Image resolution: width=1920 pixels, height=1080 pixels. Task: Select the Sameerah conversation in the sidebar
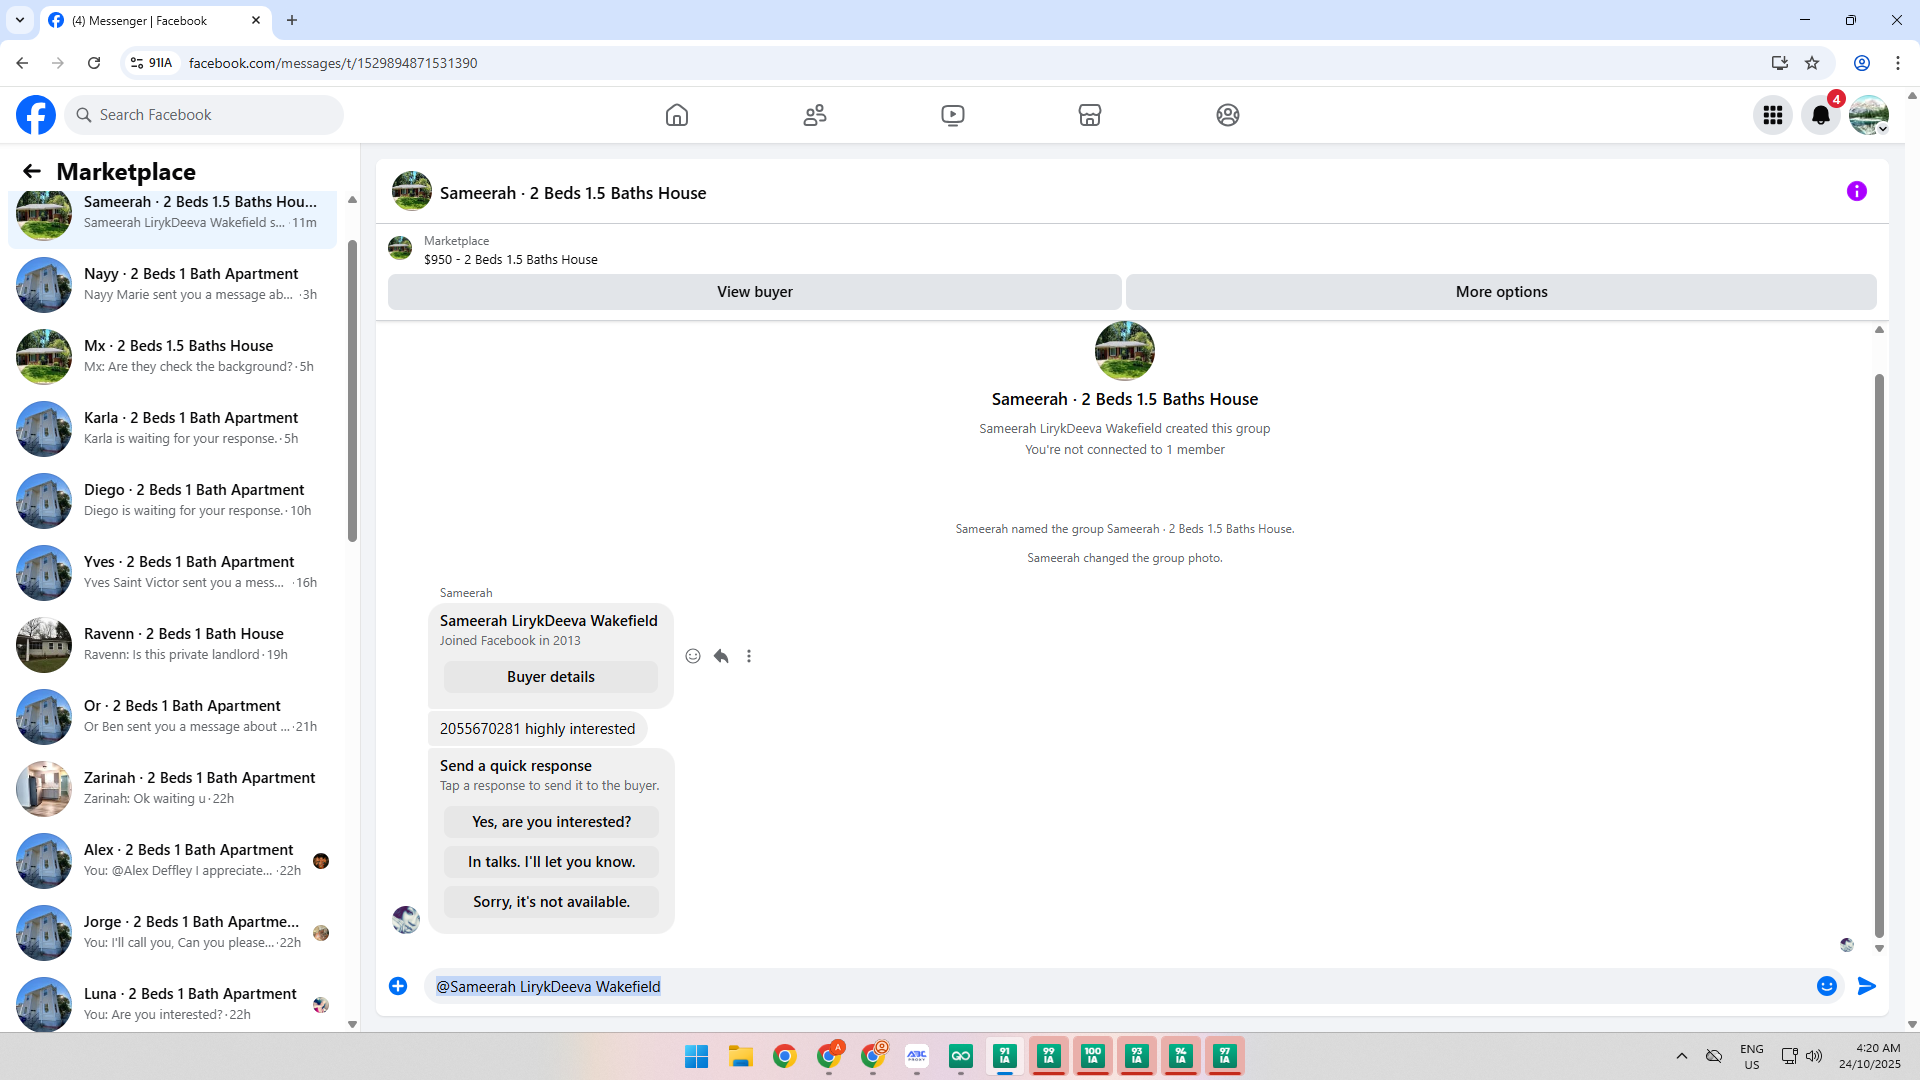pos(173,217)
